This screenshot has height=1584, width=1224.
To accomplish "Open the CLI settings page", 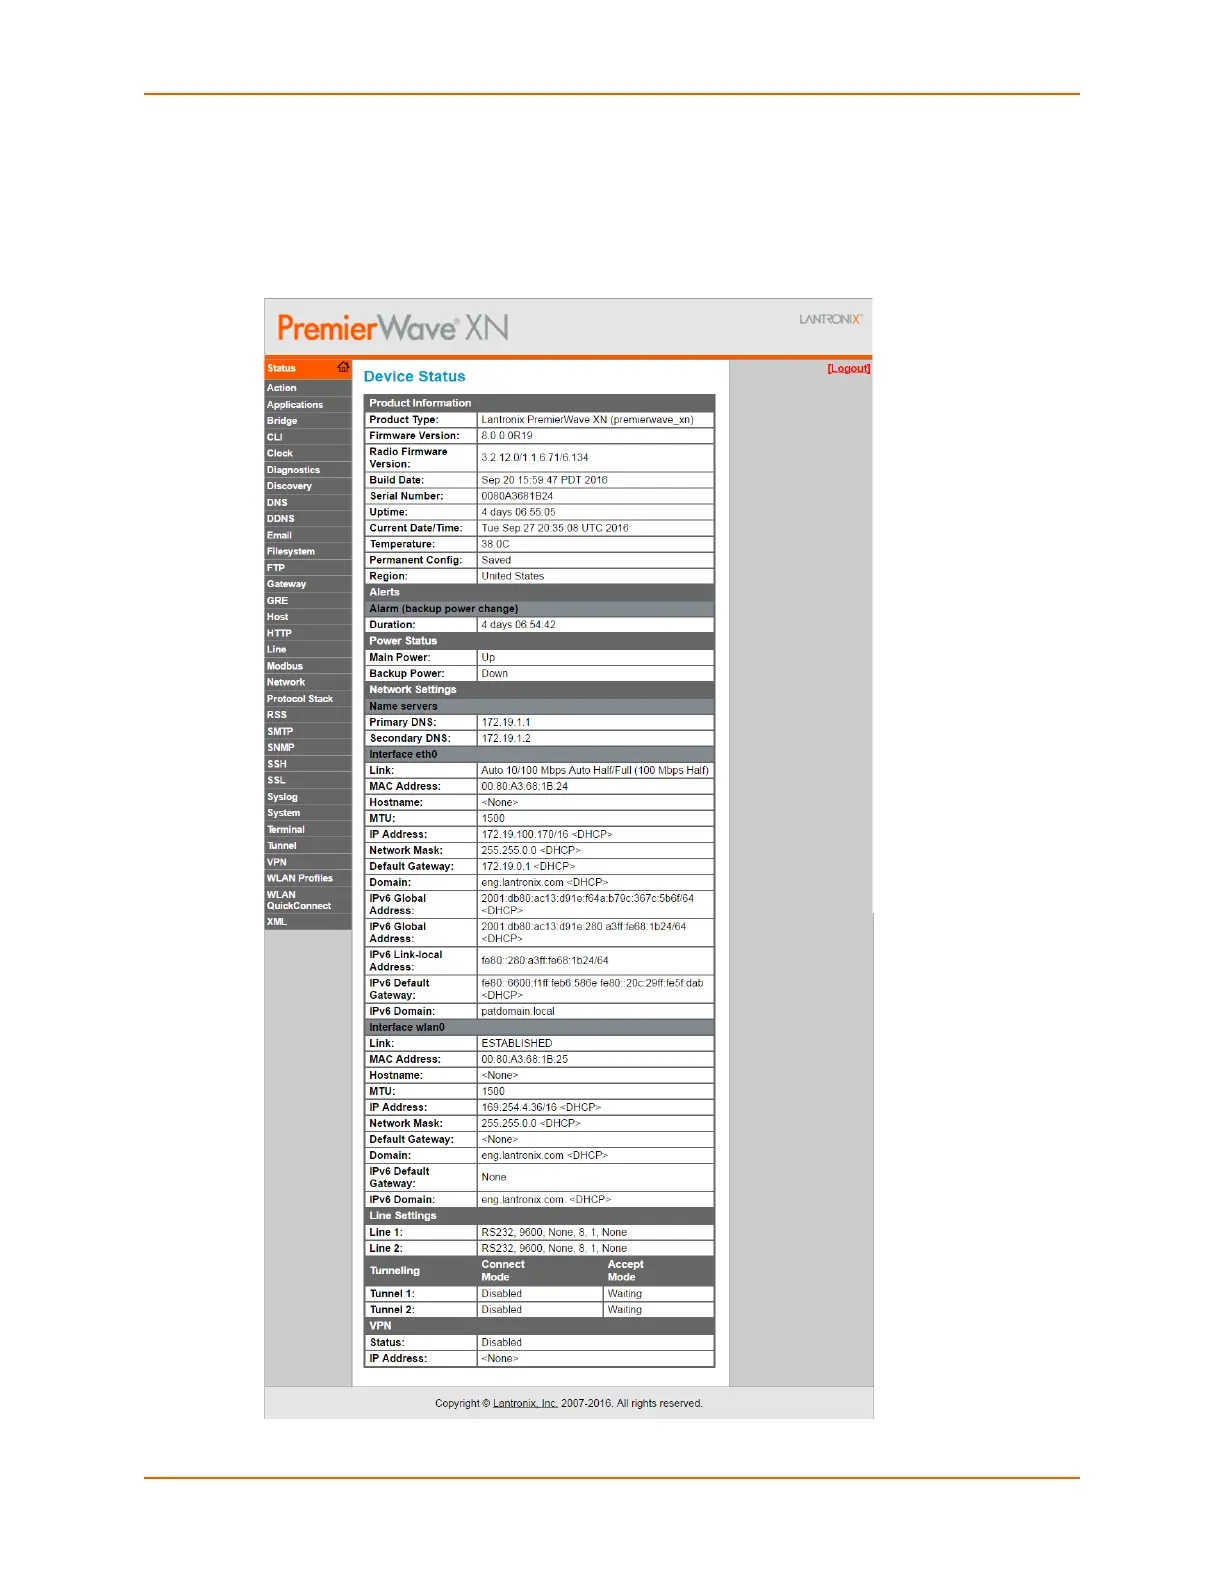I will [x=308, y=437].
